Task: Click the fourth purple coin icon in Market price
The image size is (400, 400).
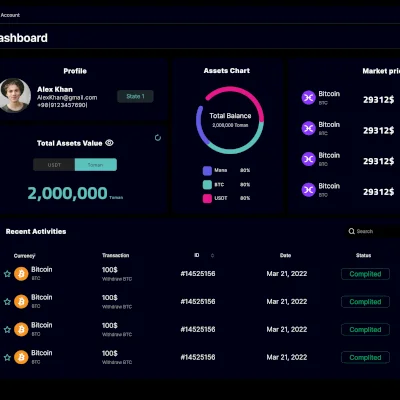Action: pyautogui.click(x=309, y=190)
